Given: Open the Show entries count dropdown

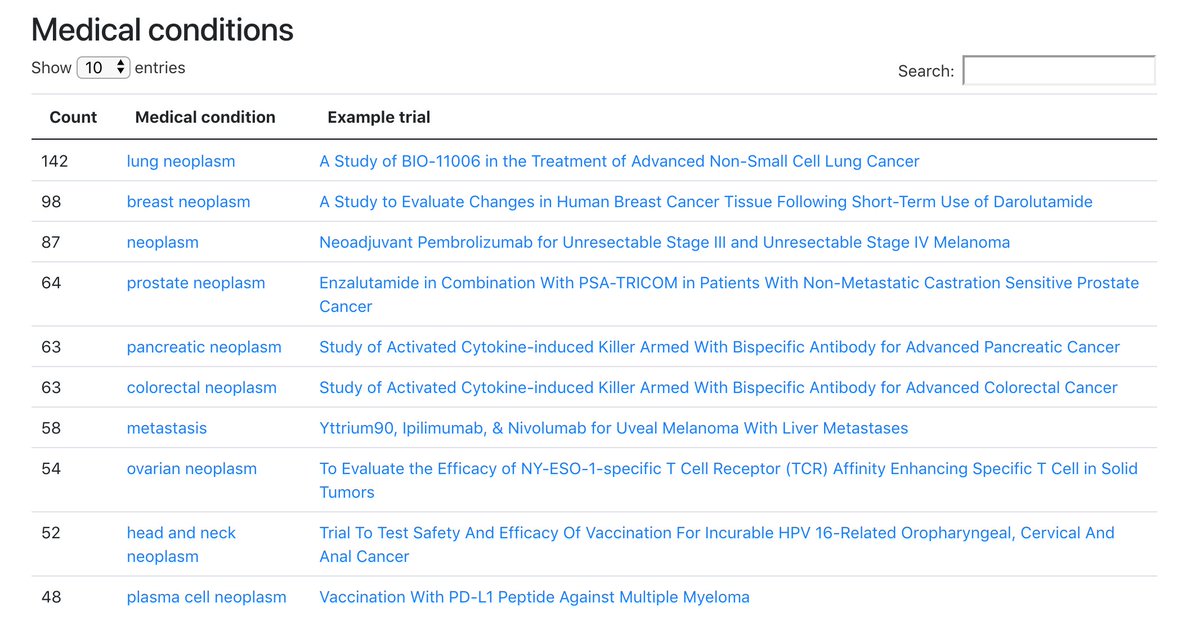Looking at the screenshot, I should pyautogui.click(x=104, y=68).
